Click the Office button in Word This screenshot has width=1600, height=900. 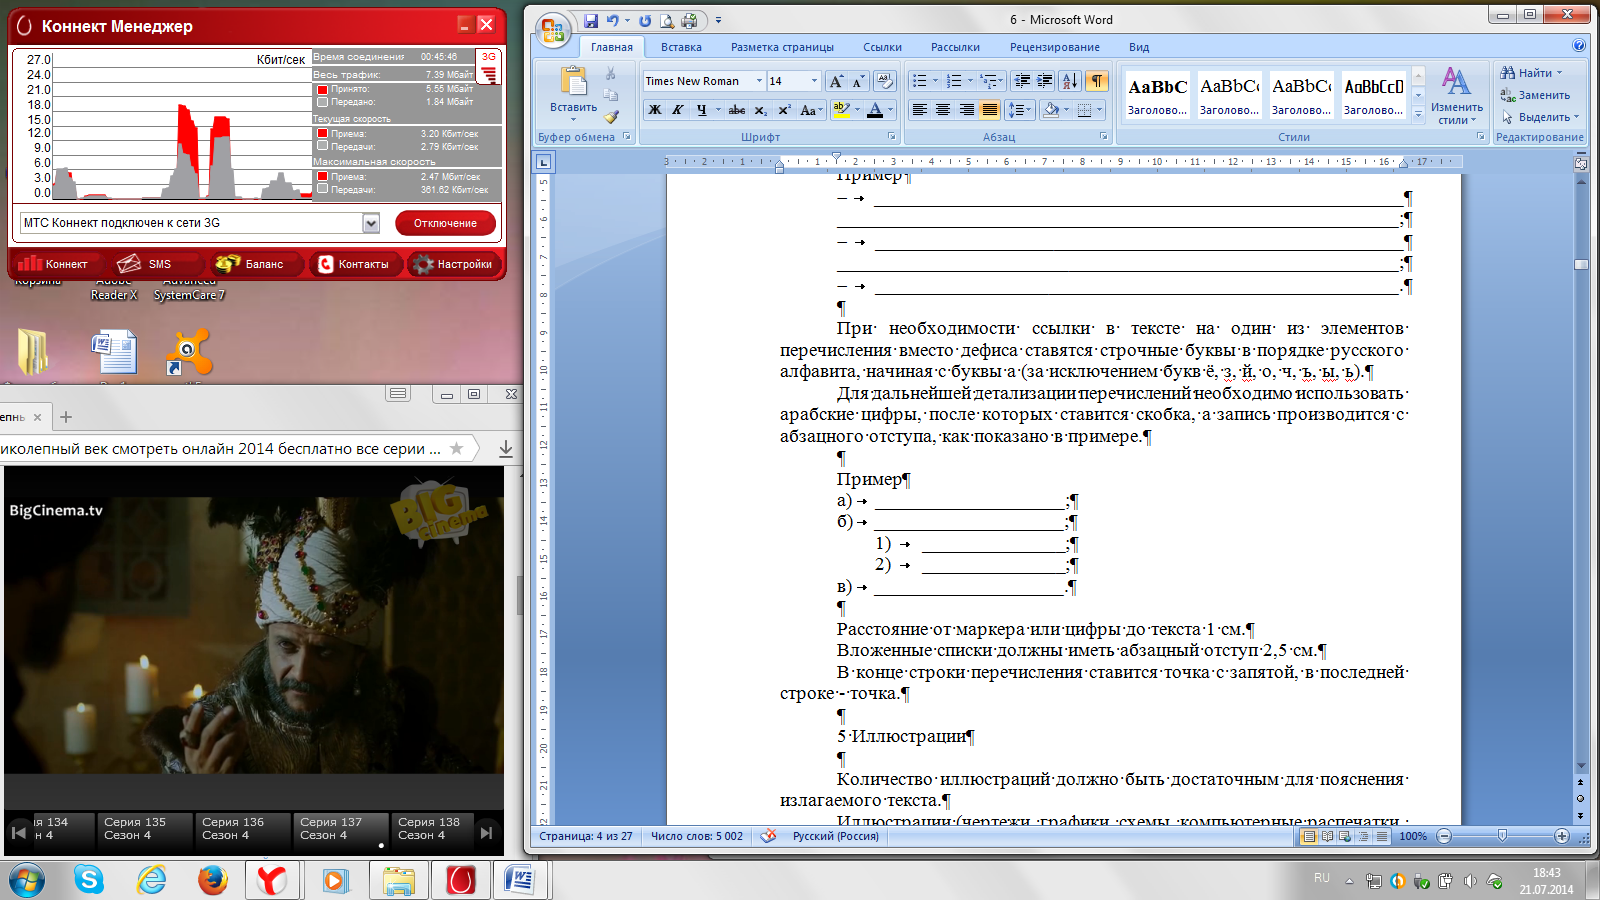point(552,30)
